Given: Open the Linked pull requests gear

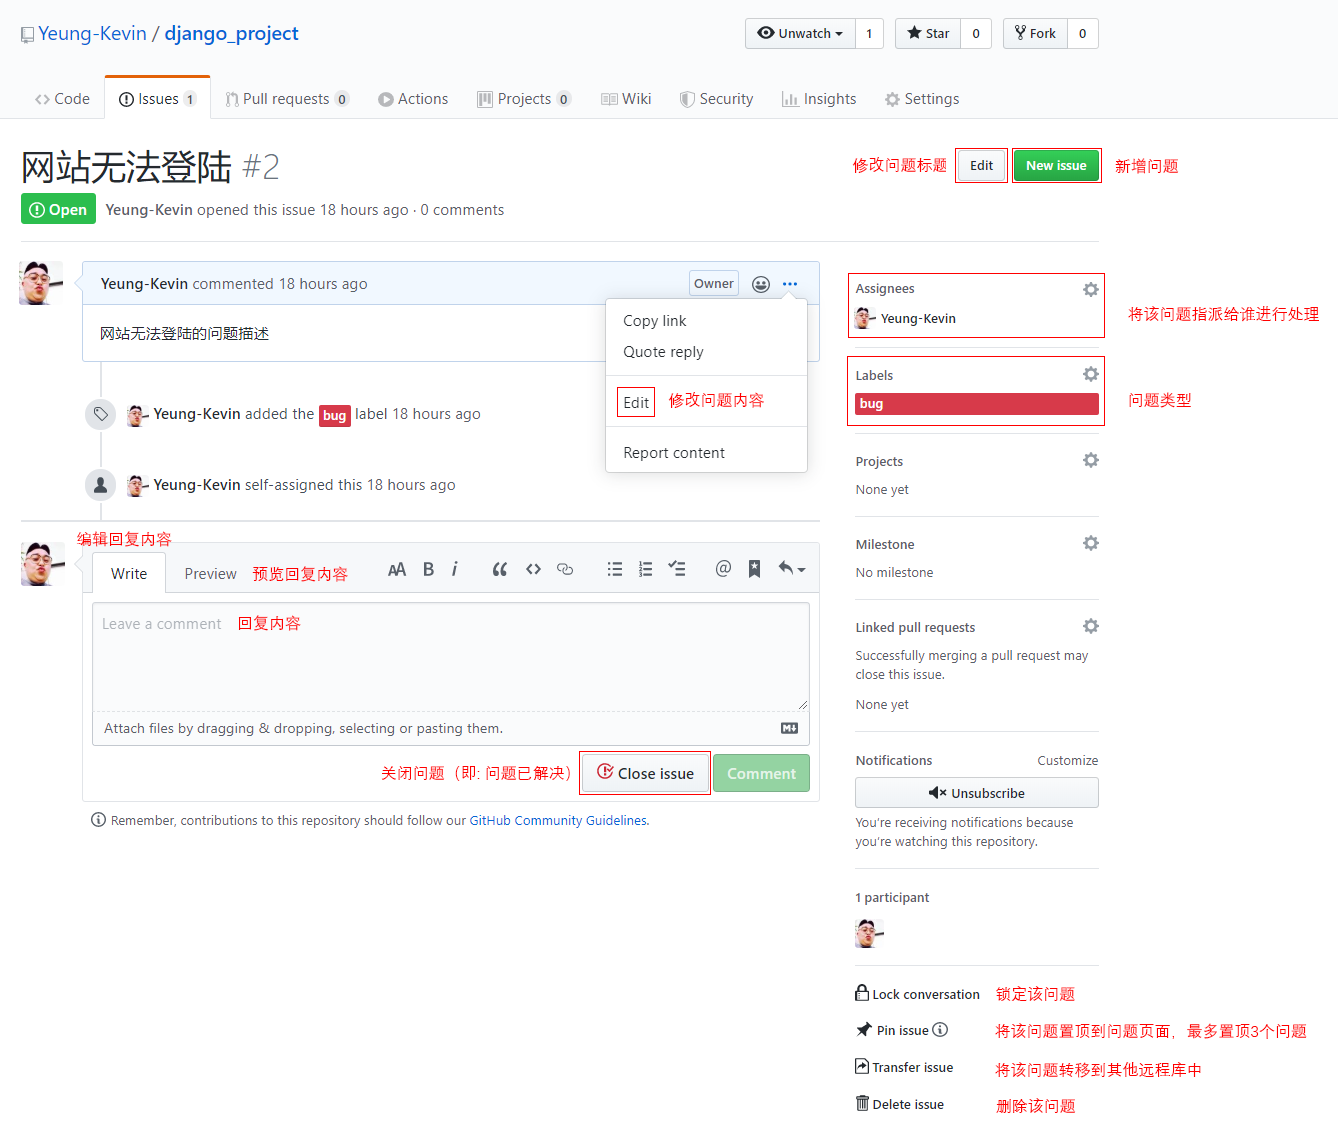Looking at the screenshot, I should [1090, 626].
